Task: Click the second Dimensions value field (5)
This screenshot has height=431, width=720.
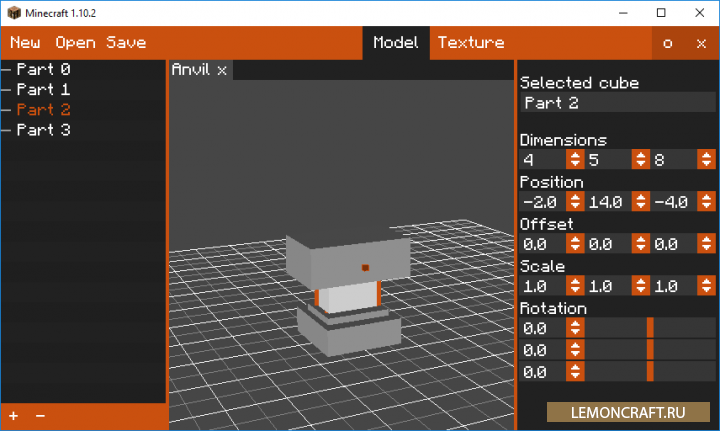Action: (608, 160)
